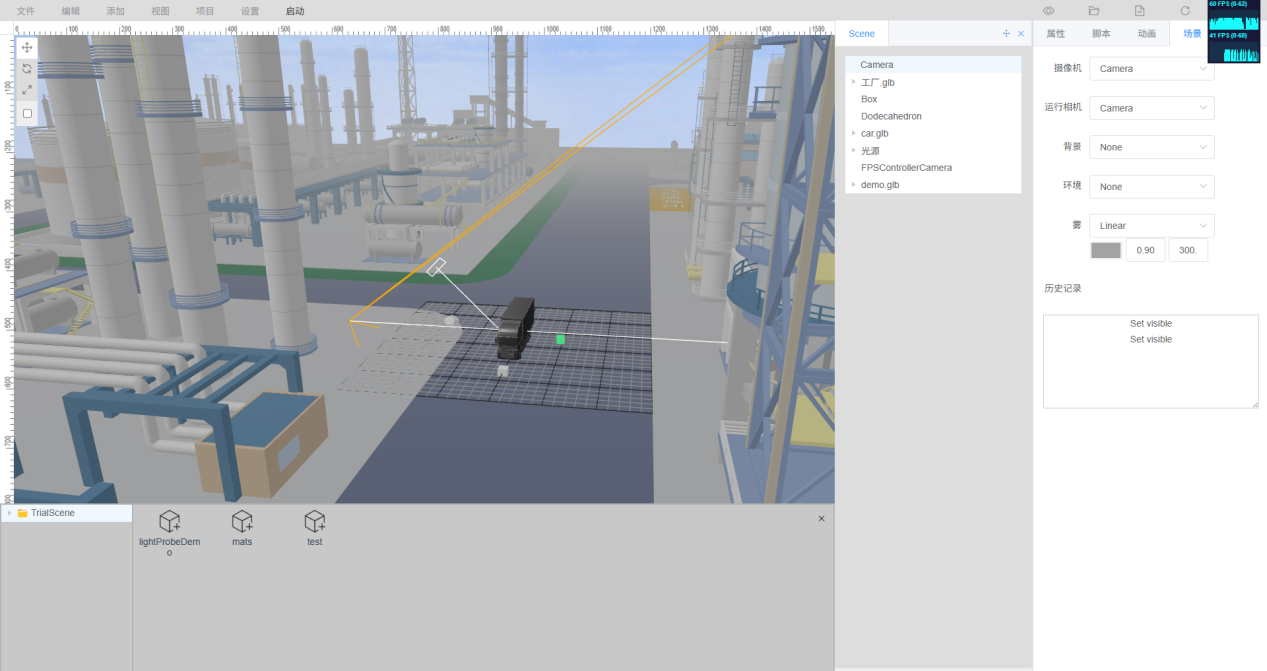The height and width of the screenshot is (671, 1267).
Task: Click the 启动 launch button
Action: click(x=295, y=11)
